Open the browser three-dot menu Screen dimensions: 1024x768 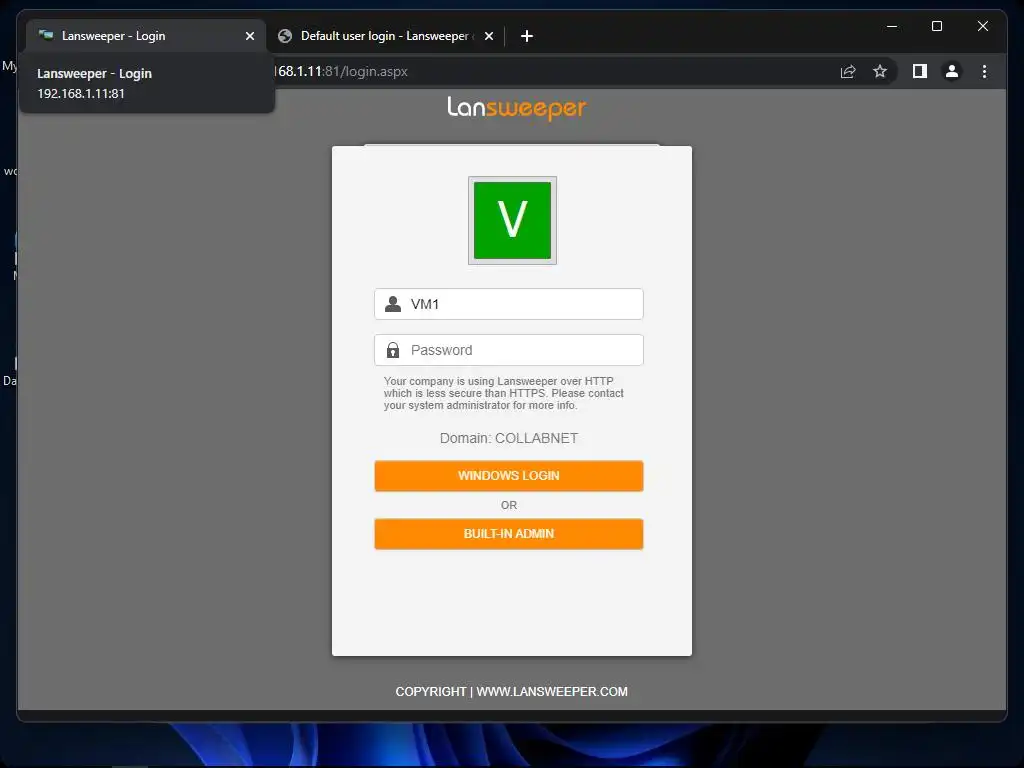tap(984, 71)
